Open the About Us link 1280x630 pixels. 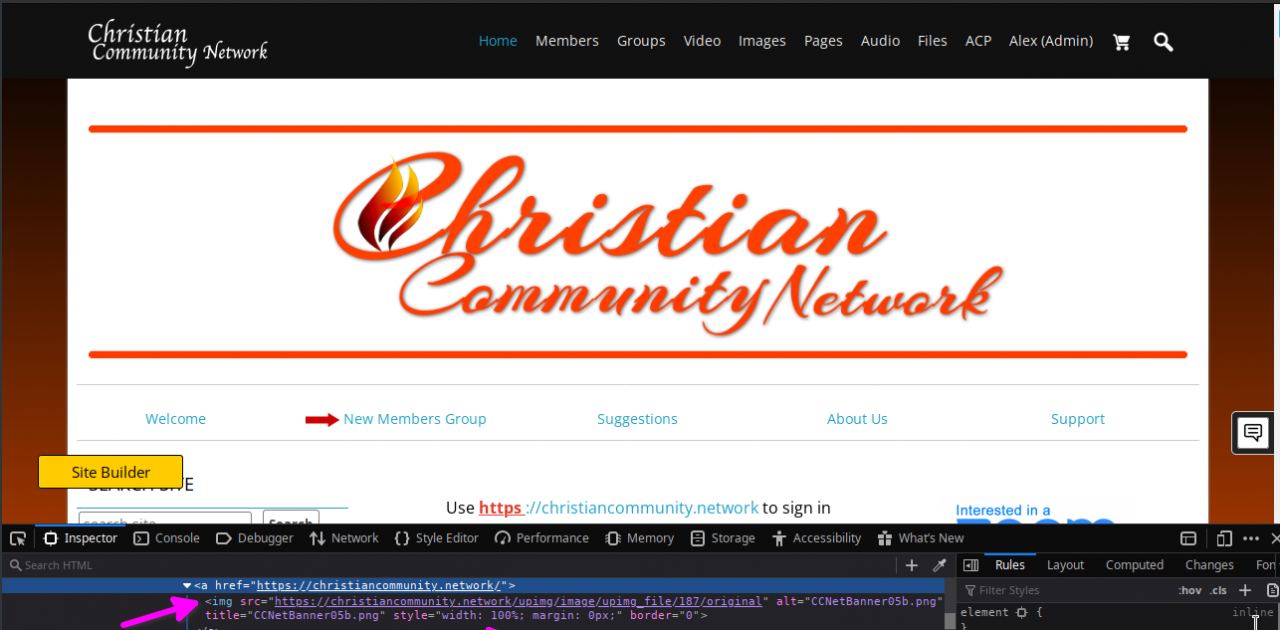(857, 419)
